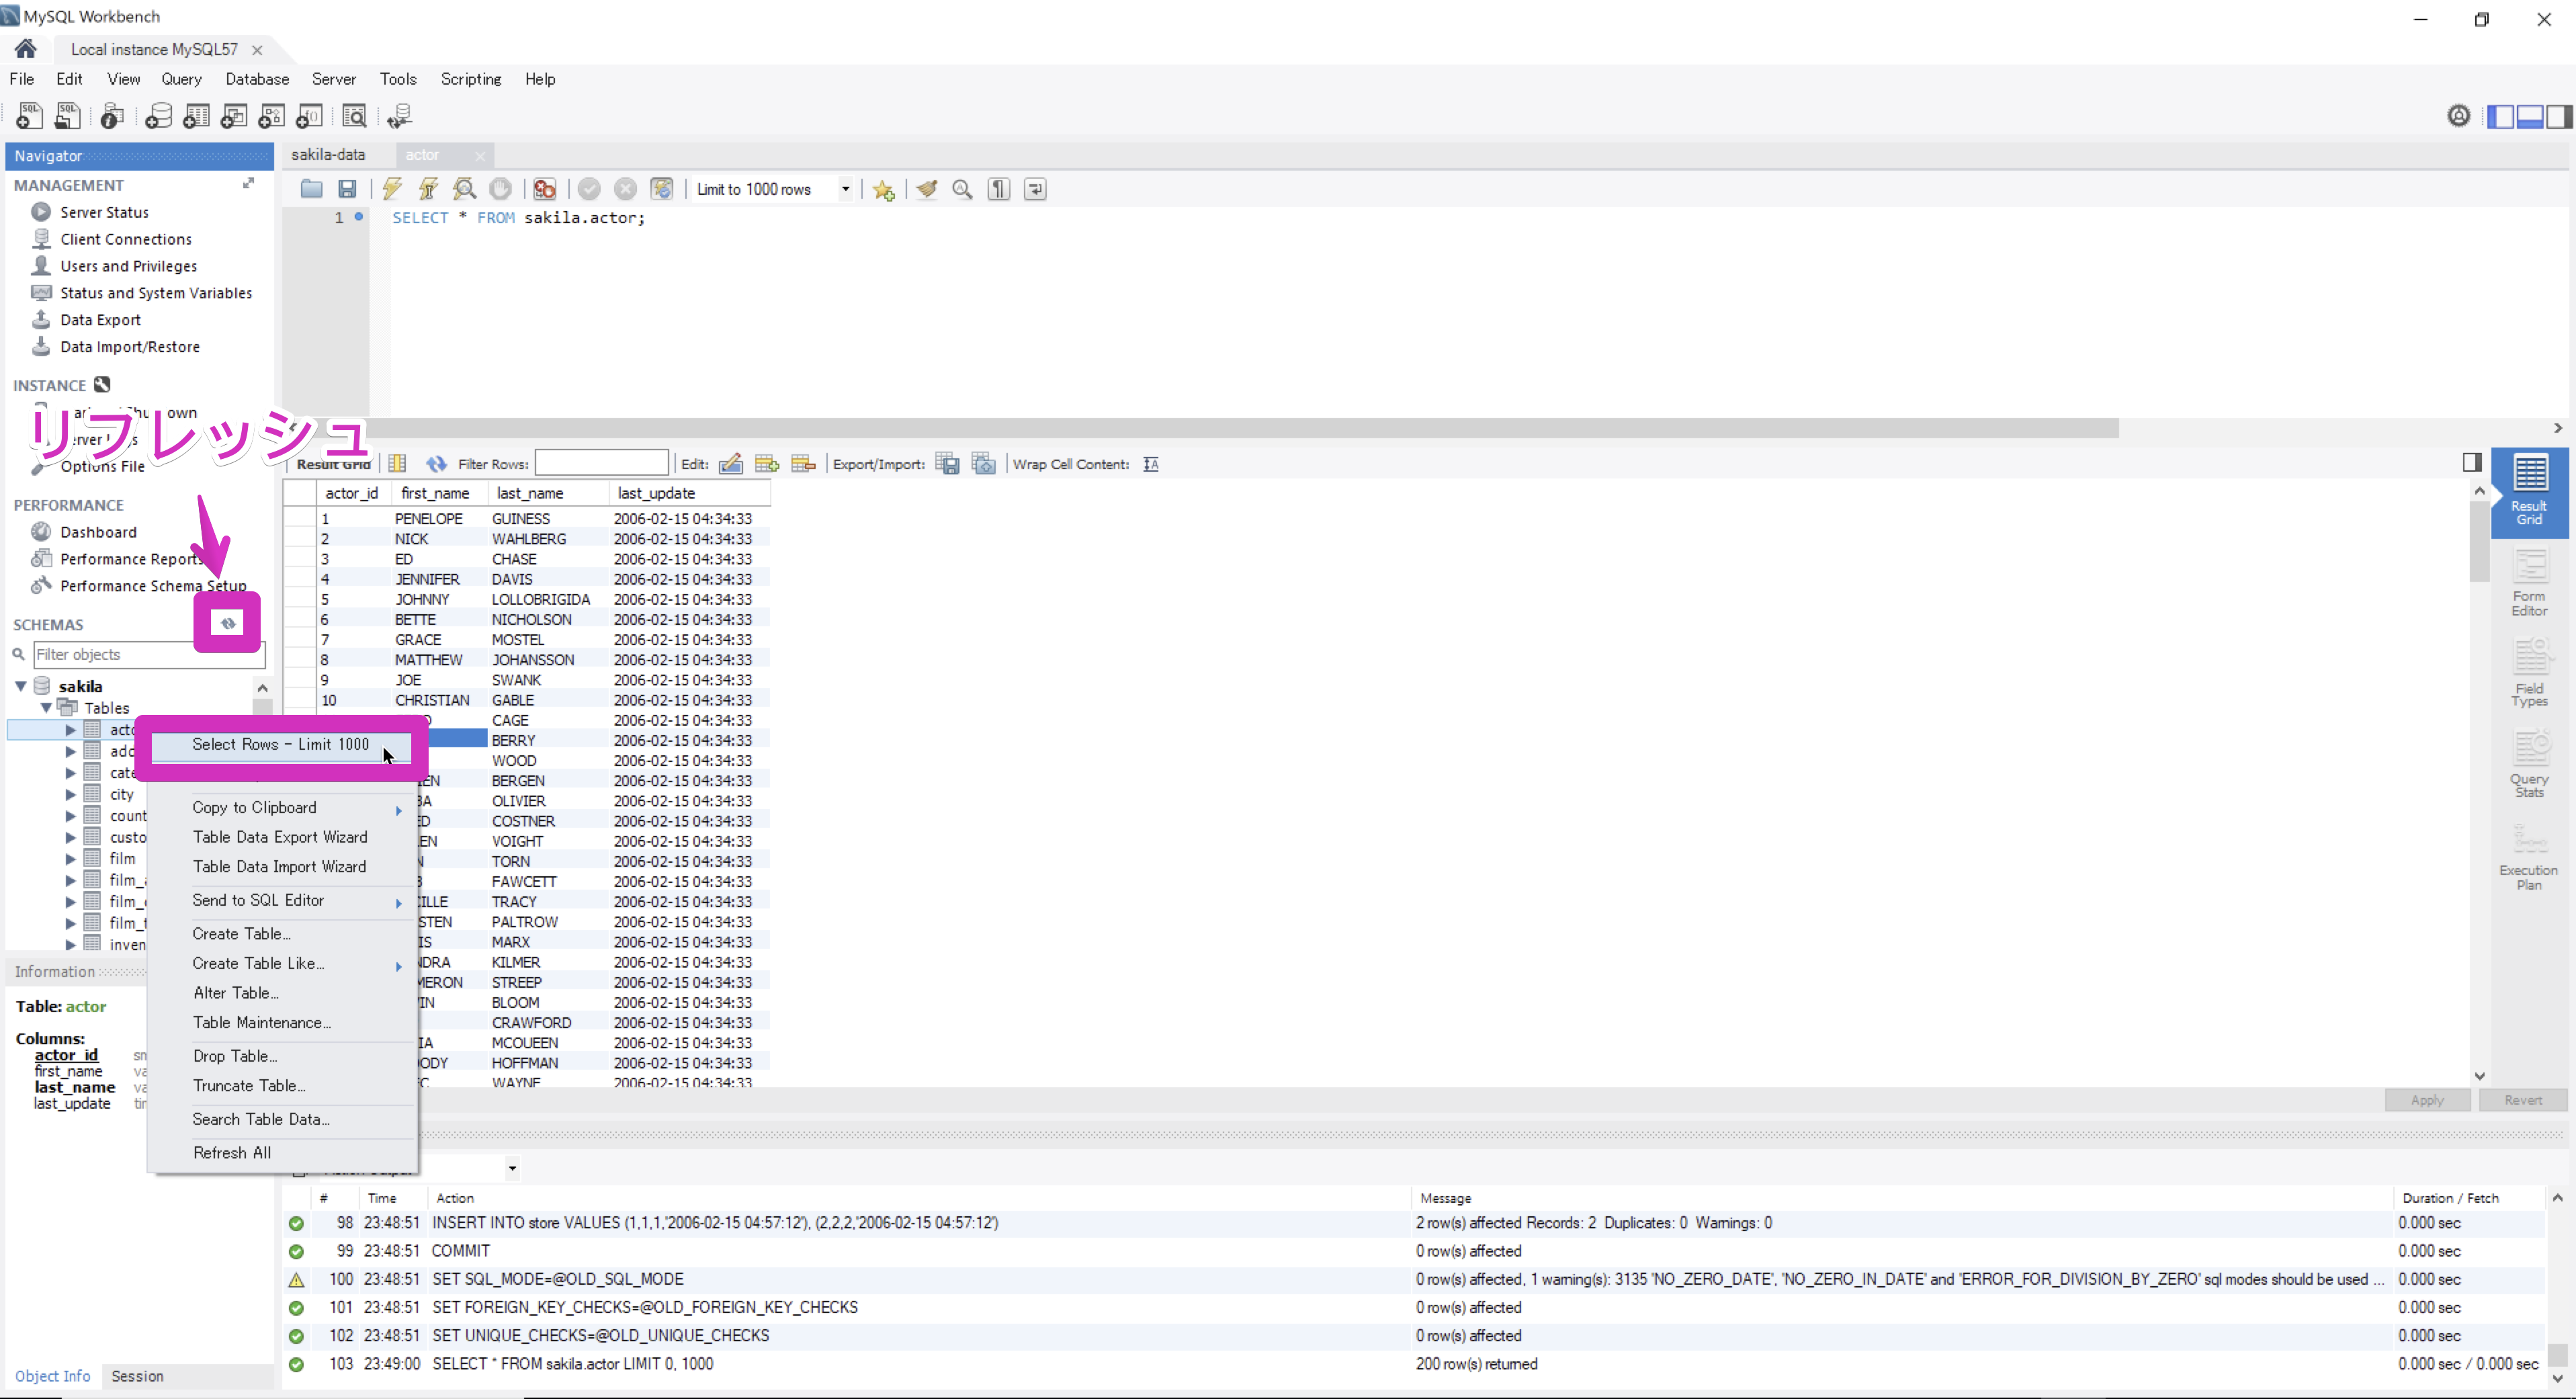
Task: Click the Apply button below the result grid
Action: 2427,1099
